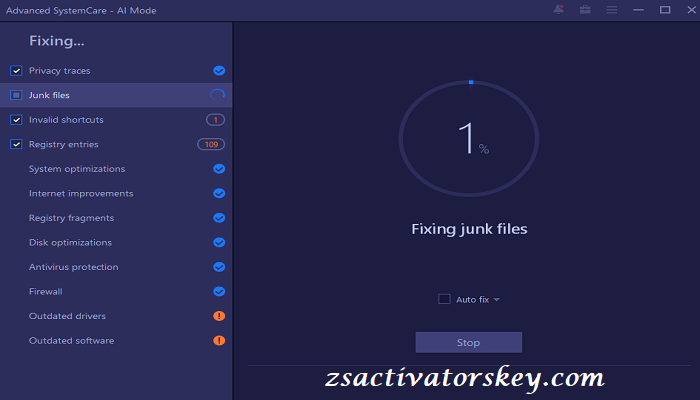Stop the fixing process
The image size is (700, 400).
(468, 342)
